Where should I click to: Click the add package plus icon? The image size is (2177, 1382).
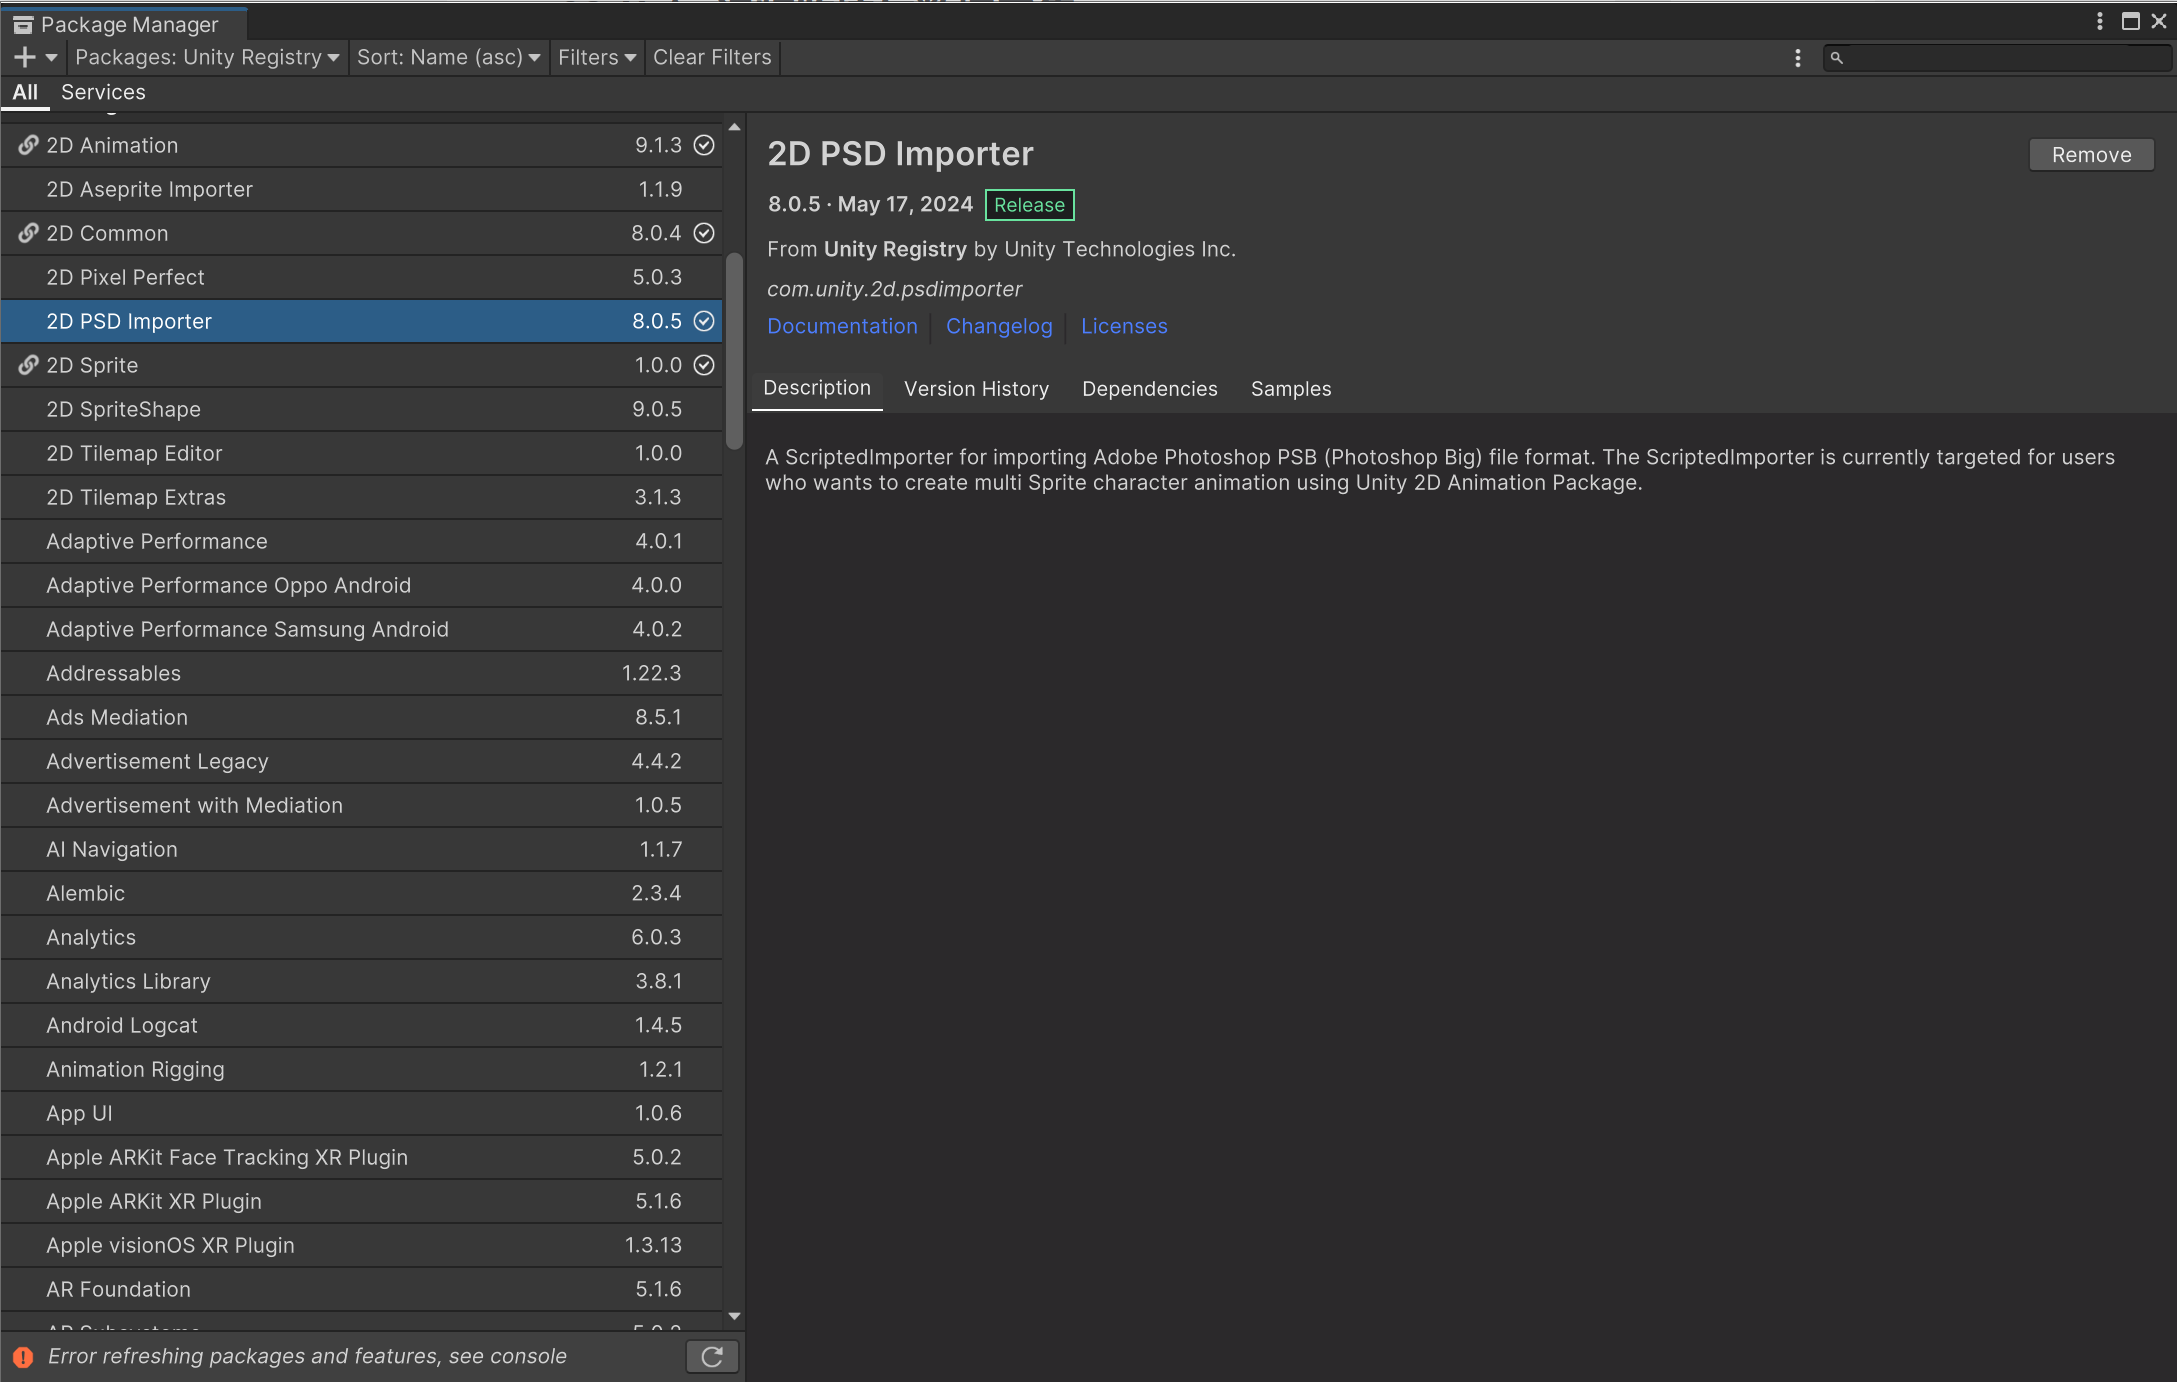click(x=25, y=58)
